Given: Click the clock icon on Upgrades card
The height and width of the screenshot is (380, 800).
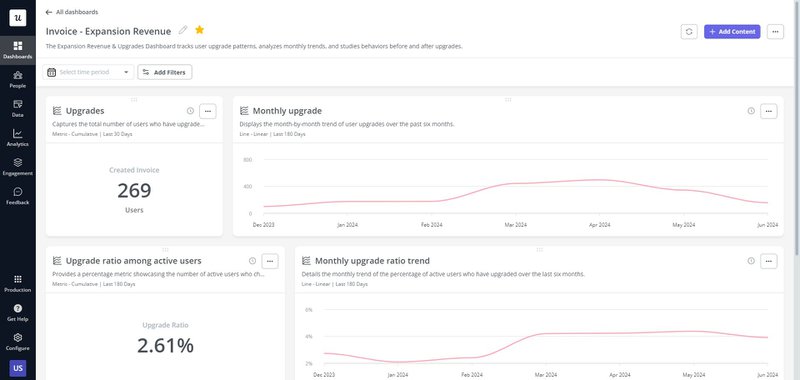Looking at the screenshot, I should pyautogui.click(x=190, y=111).
